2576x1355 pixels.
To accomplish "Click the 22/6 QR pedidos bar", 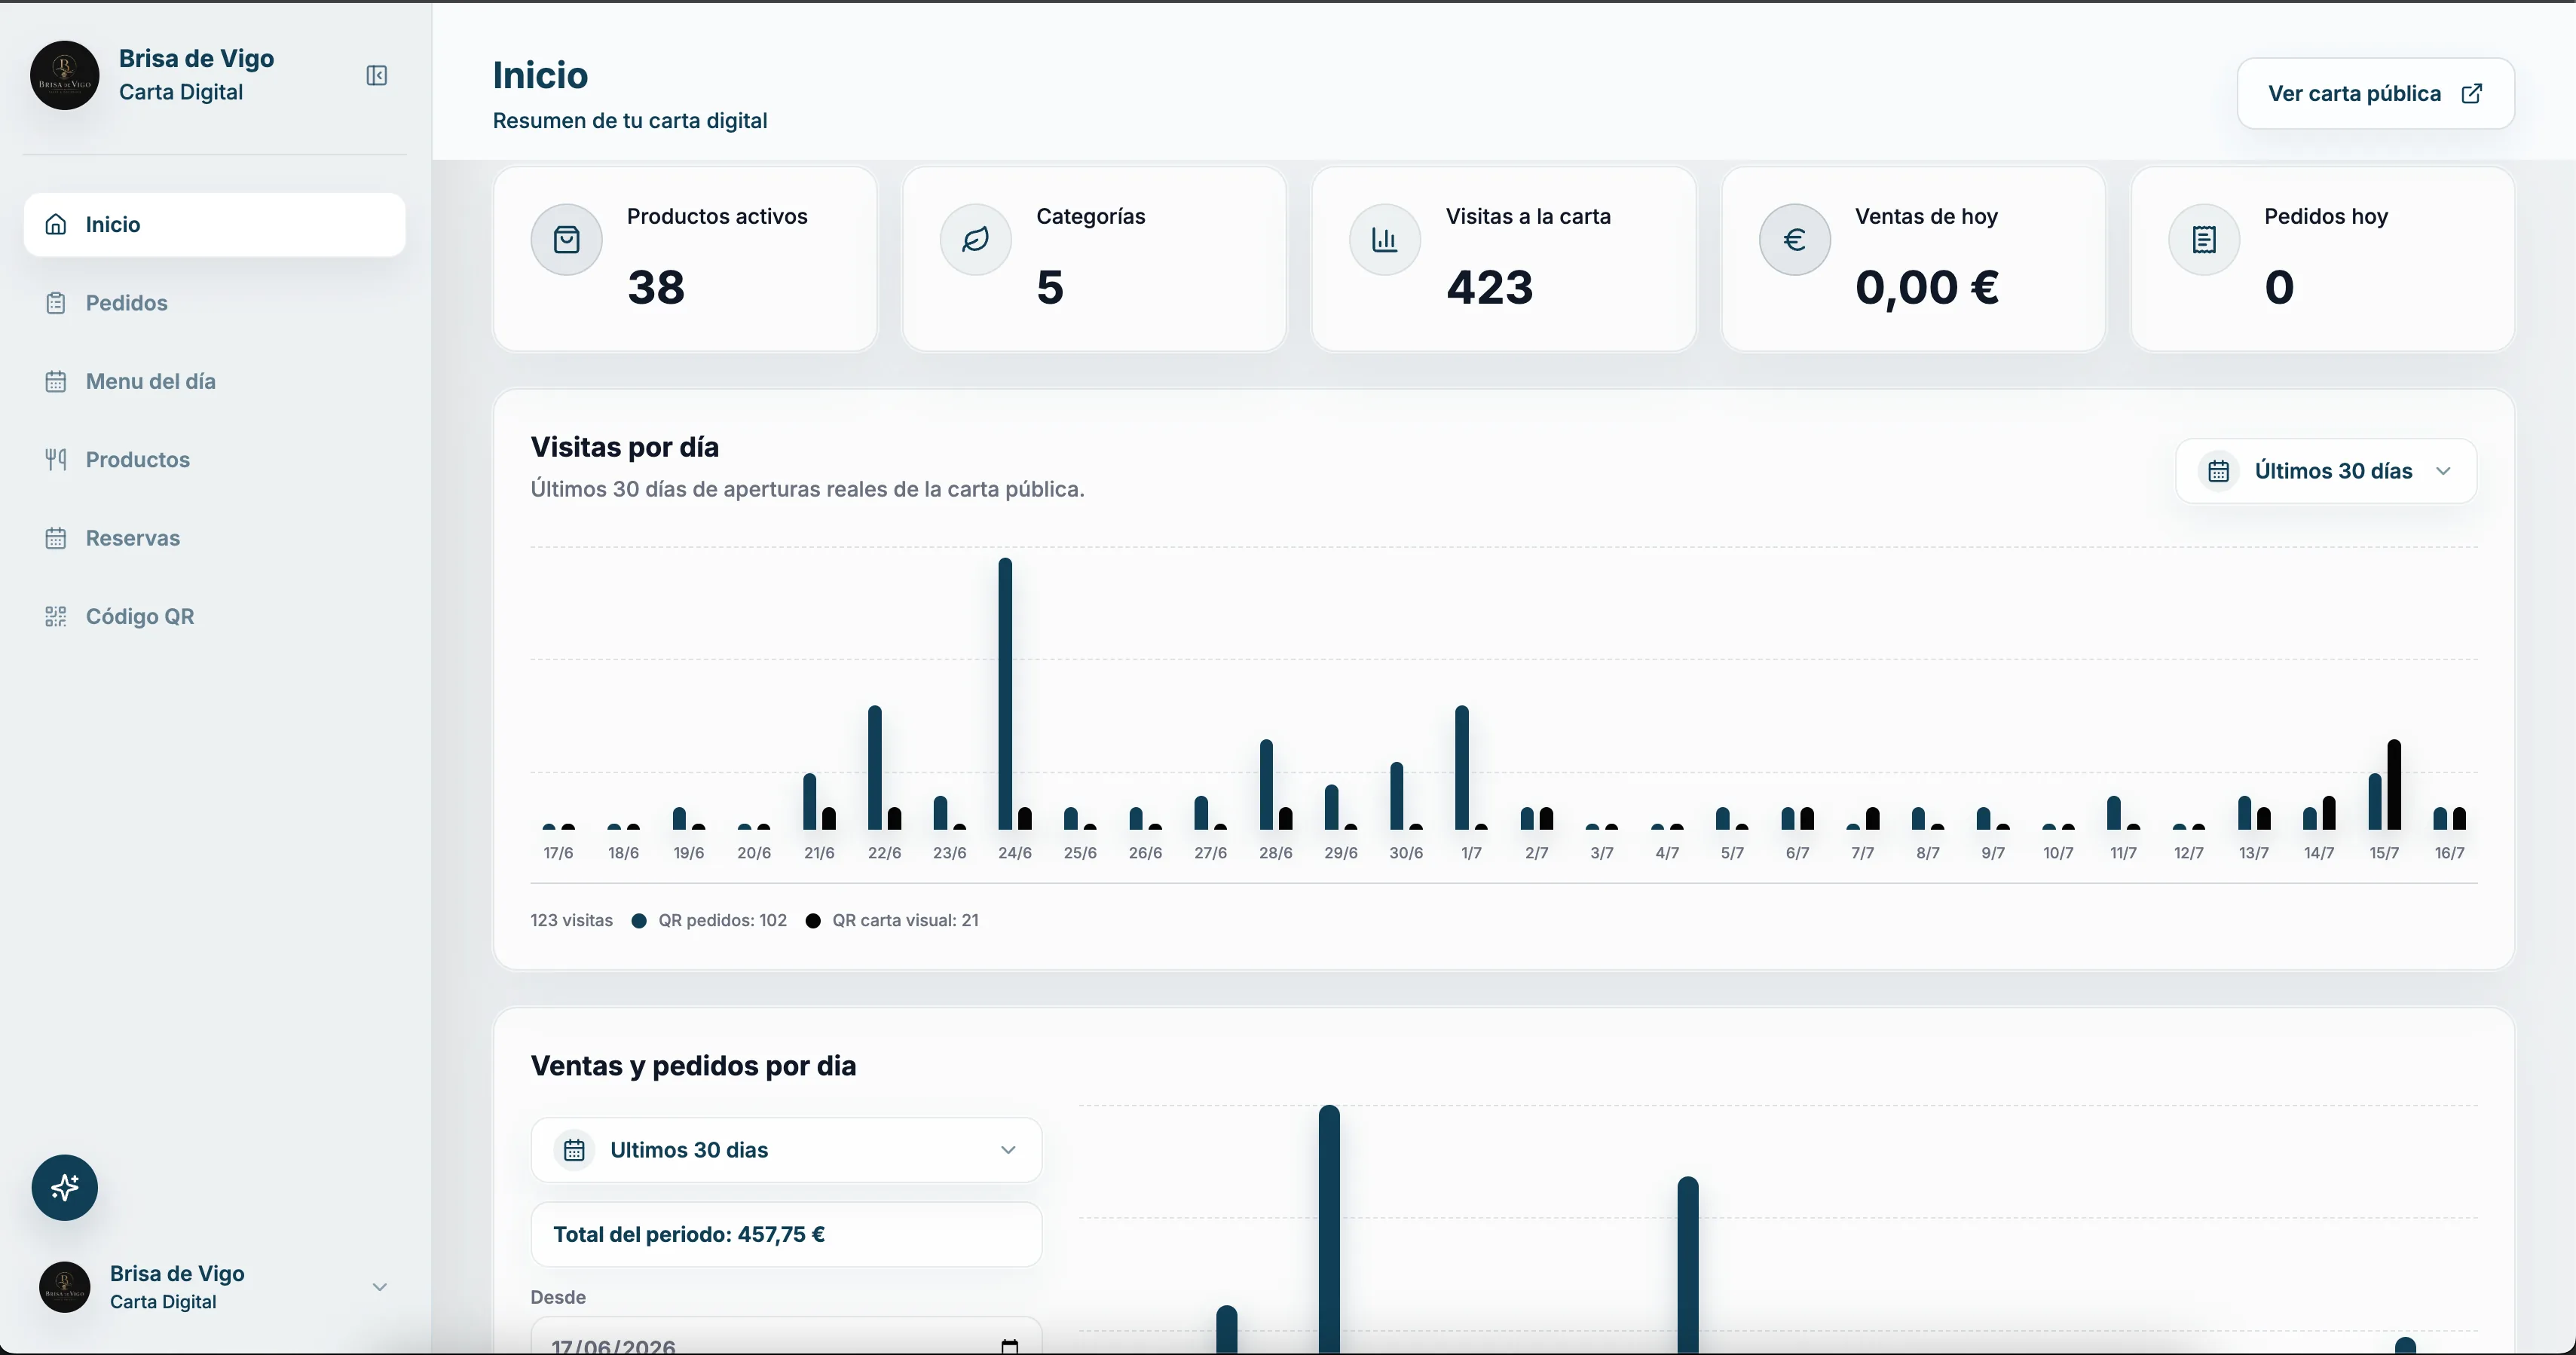I will coord(875,768).
